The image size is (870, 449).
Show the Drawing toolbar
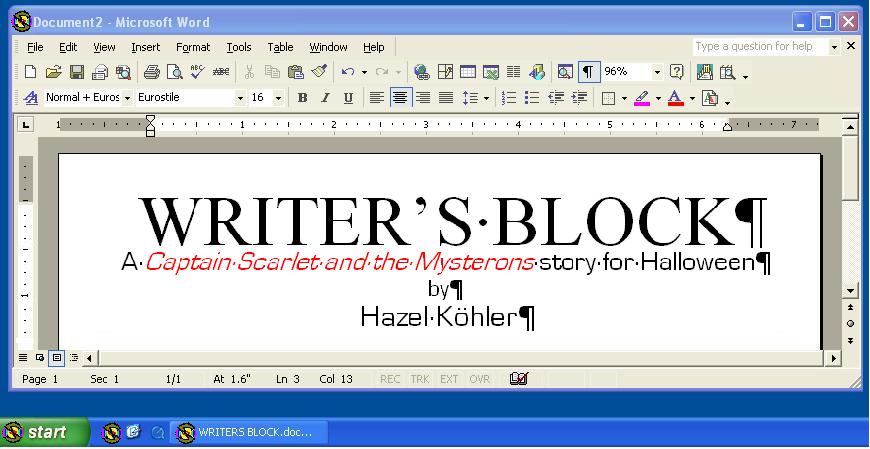(537, 72)
